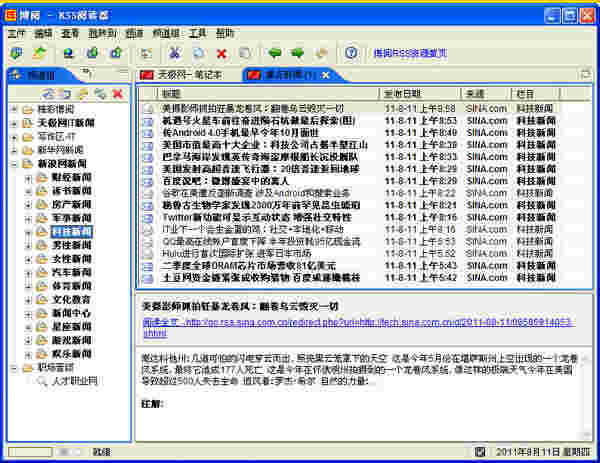This screenshot has width=600, height=463.
Task: Select the 男性新闻 channel
Action: pyautogui.click(x=72, y=245)
